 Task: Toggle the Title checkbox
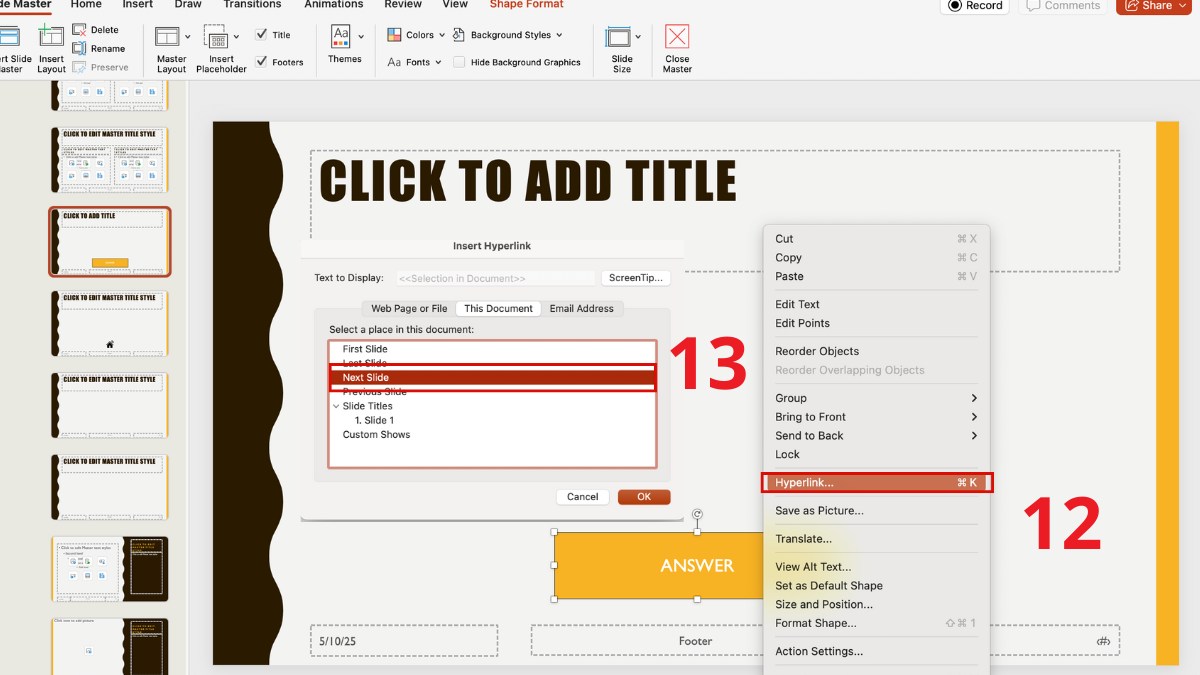point(261,35)
